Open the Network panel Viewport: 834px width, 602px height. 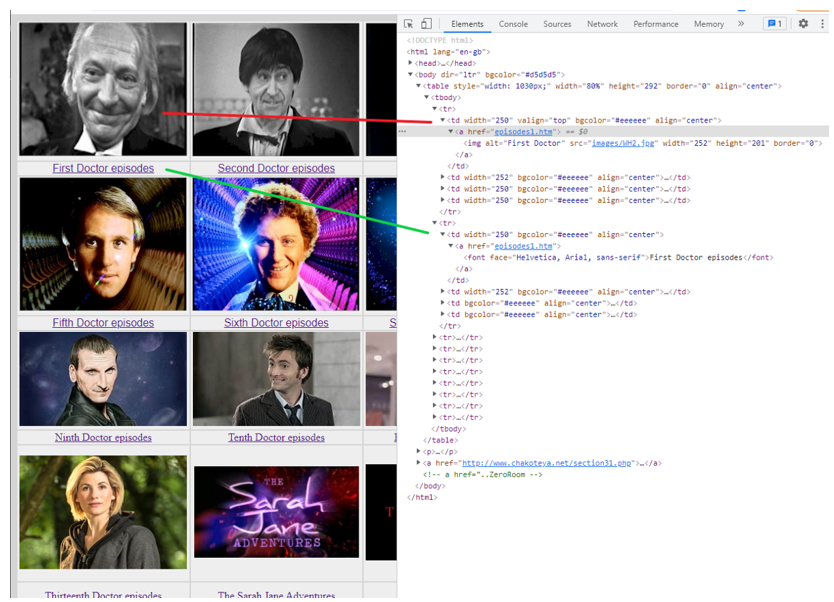pos(602,24)
